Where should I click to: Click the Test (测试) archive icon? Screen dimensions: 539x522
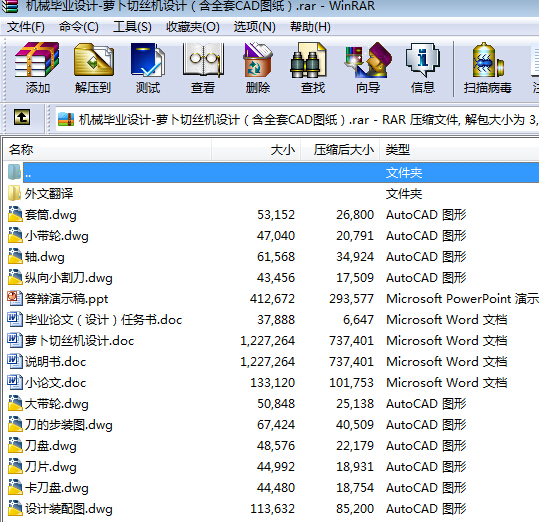[148, 59]
